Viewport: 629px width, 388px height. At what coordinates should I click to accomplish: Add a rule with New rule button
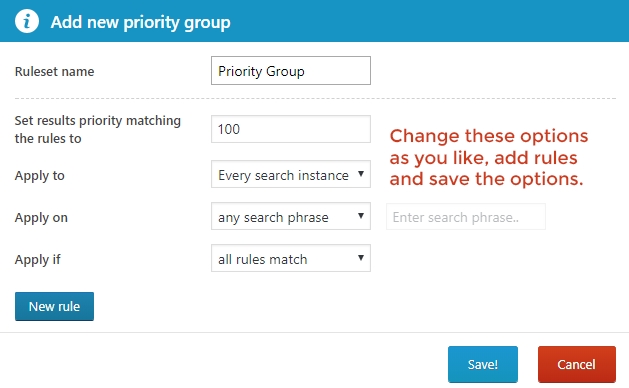coord(55,307)
